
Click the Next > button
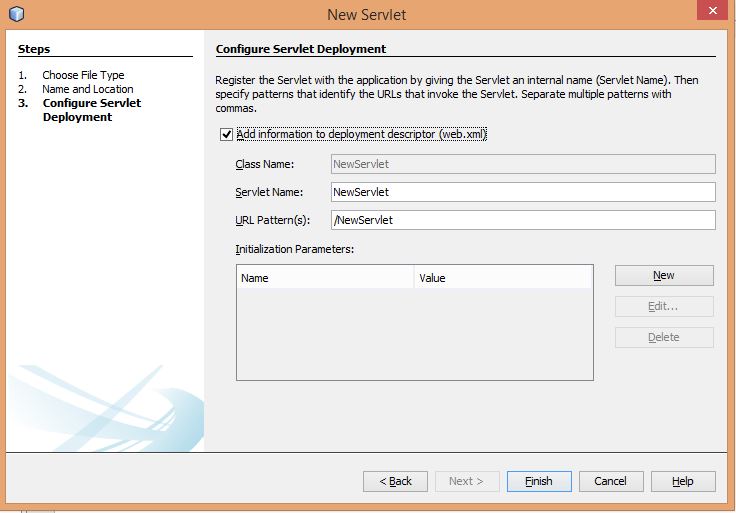point(467,481)
